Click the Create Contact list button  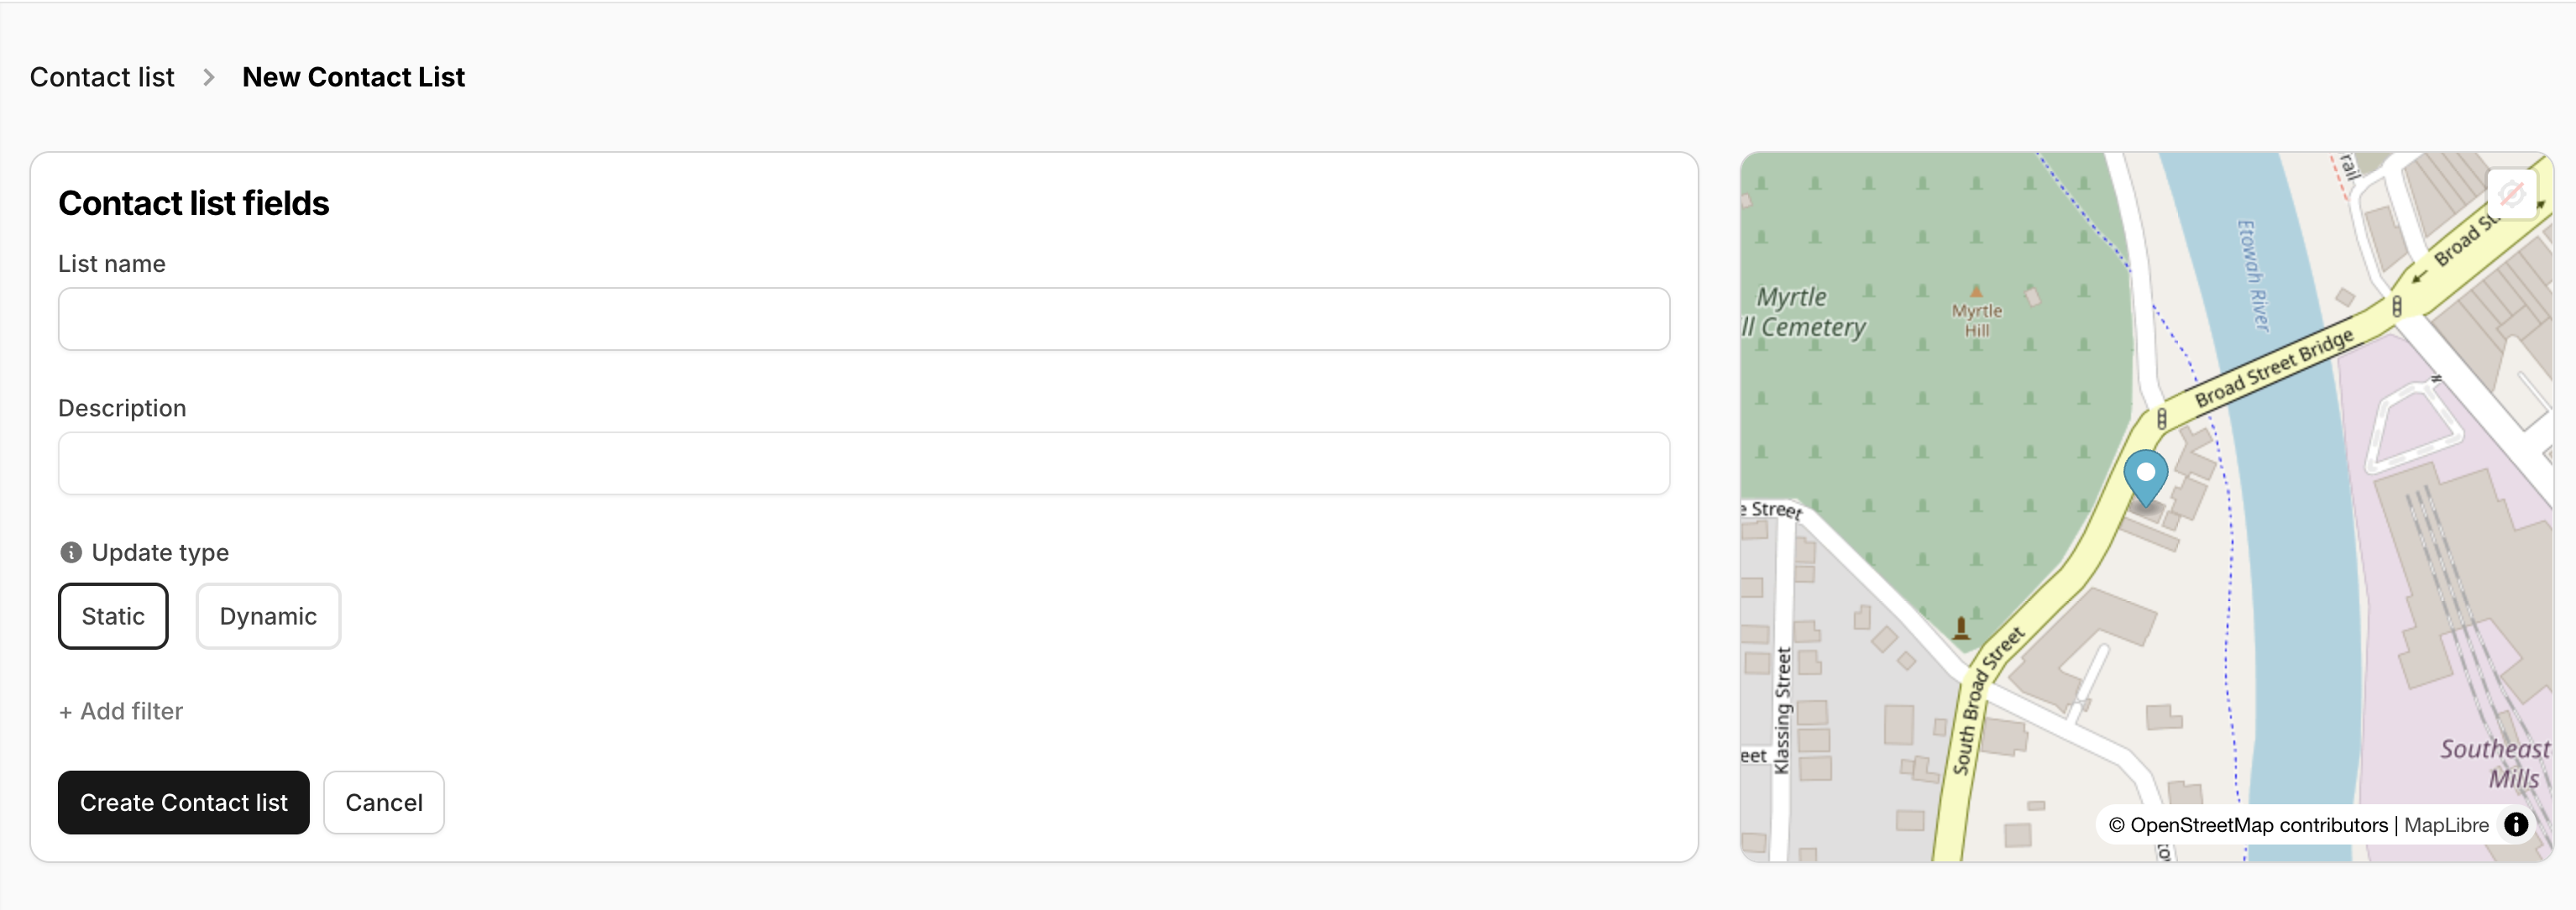(x=183, y=802)
